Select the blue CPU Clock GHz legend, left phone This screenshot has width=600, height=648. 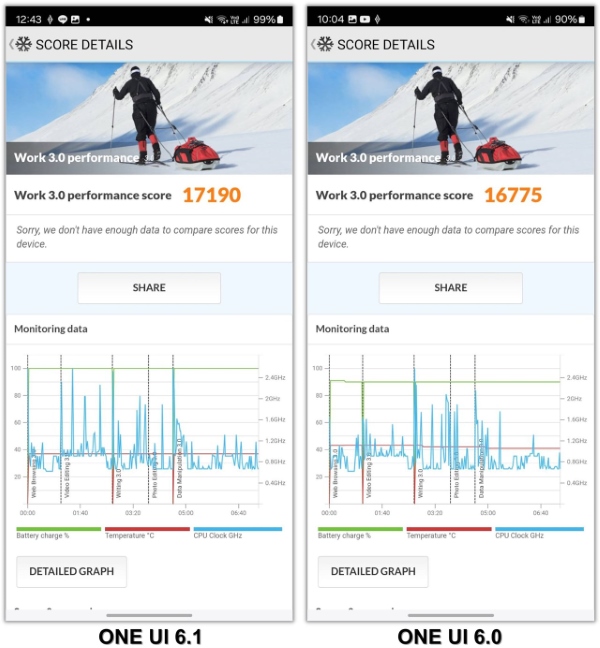[237, 531]
